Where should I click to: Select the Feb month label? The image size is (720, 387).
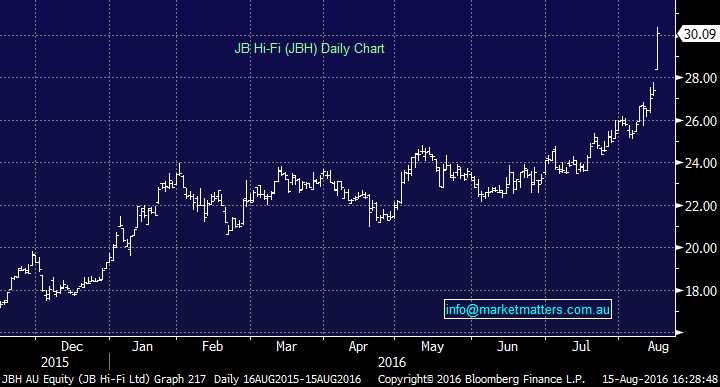(x=212, y=346)
